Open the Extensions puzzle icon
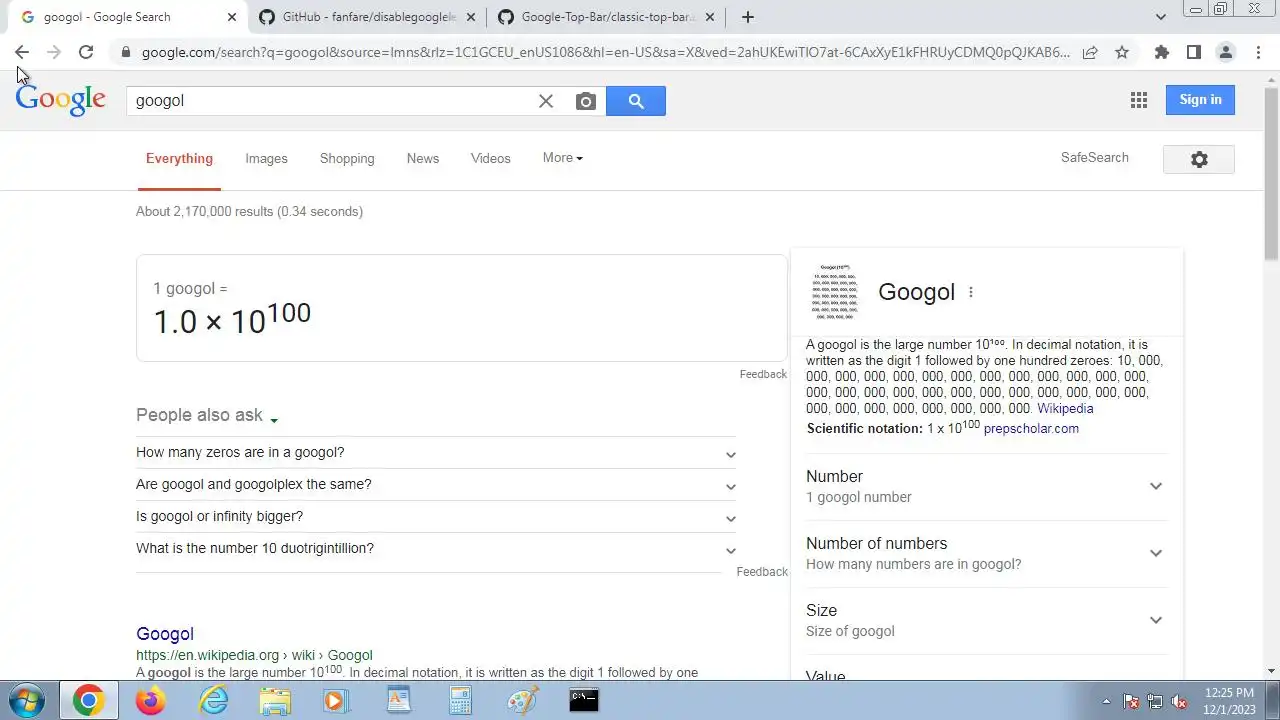The width and height of the screenshot is (1280, 720). coord(1161,52)
